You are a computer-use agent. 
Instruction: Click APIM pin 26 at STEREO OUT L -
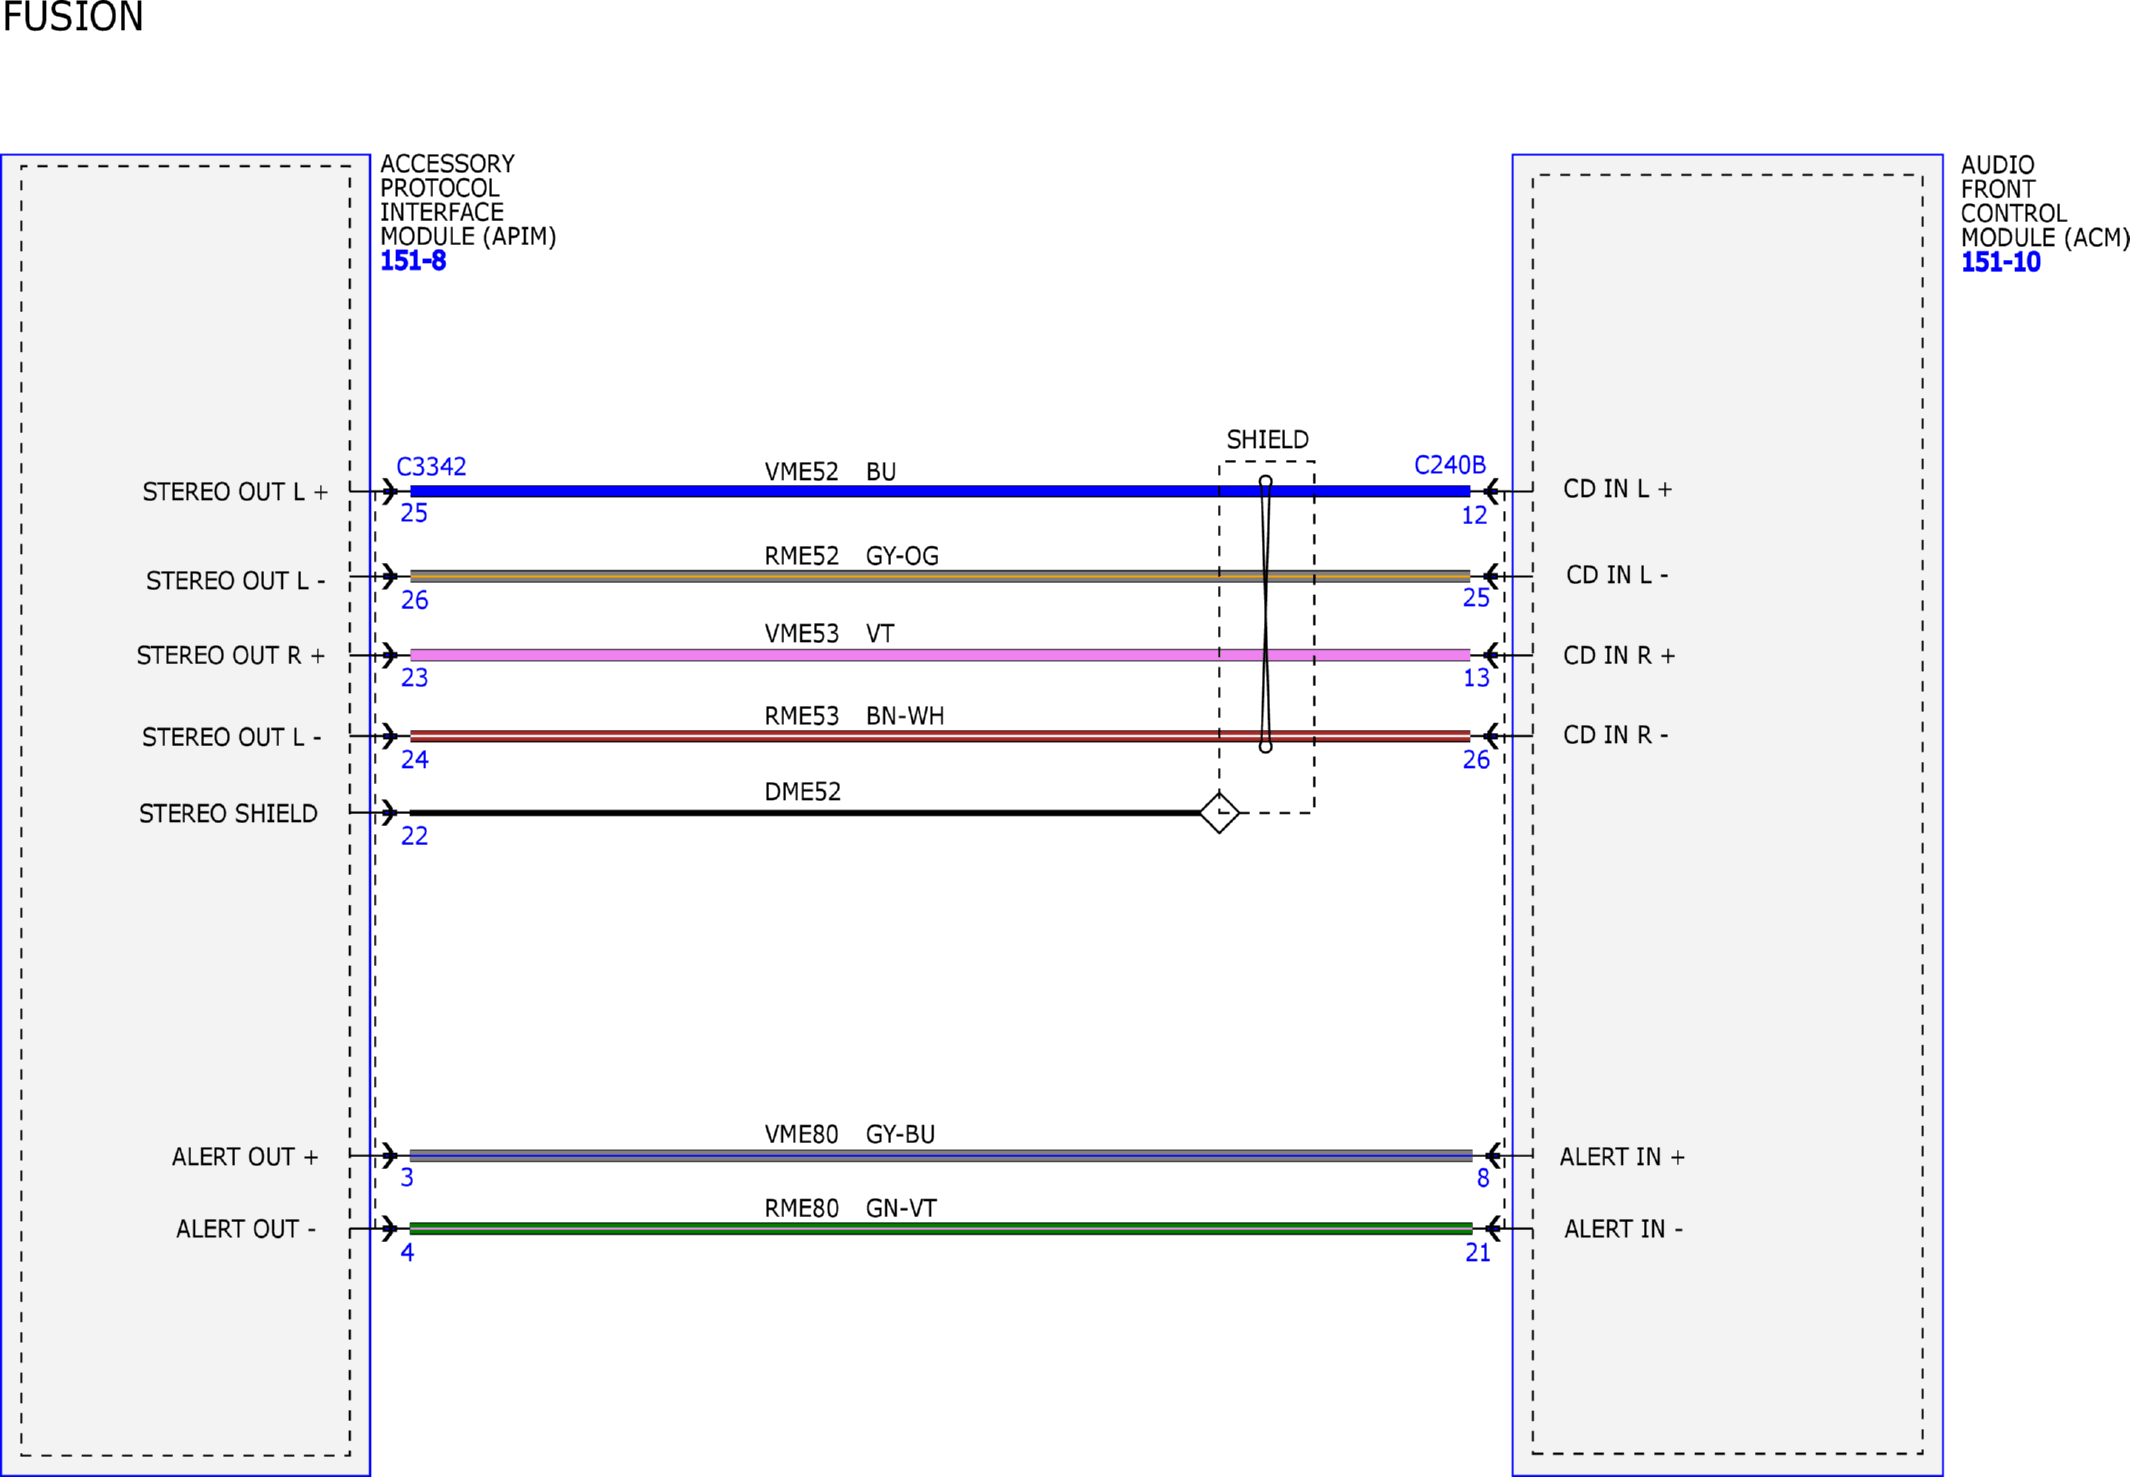click(415, 600)
